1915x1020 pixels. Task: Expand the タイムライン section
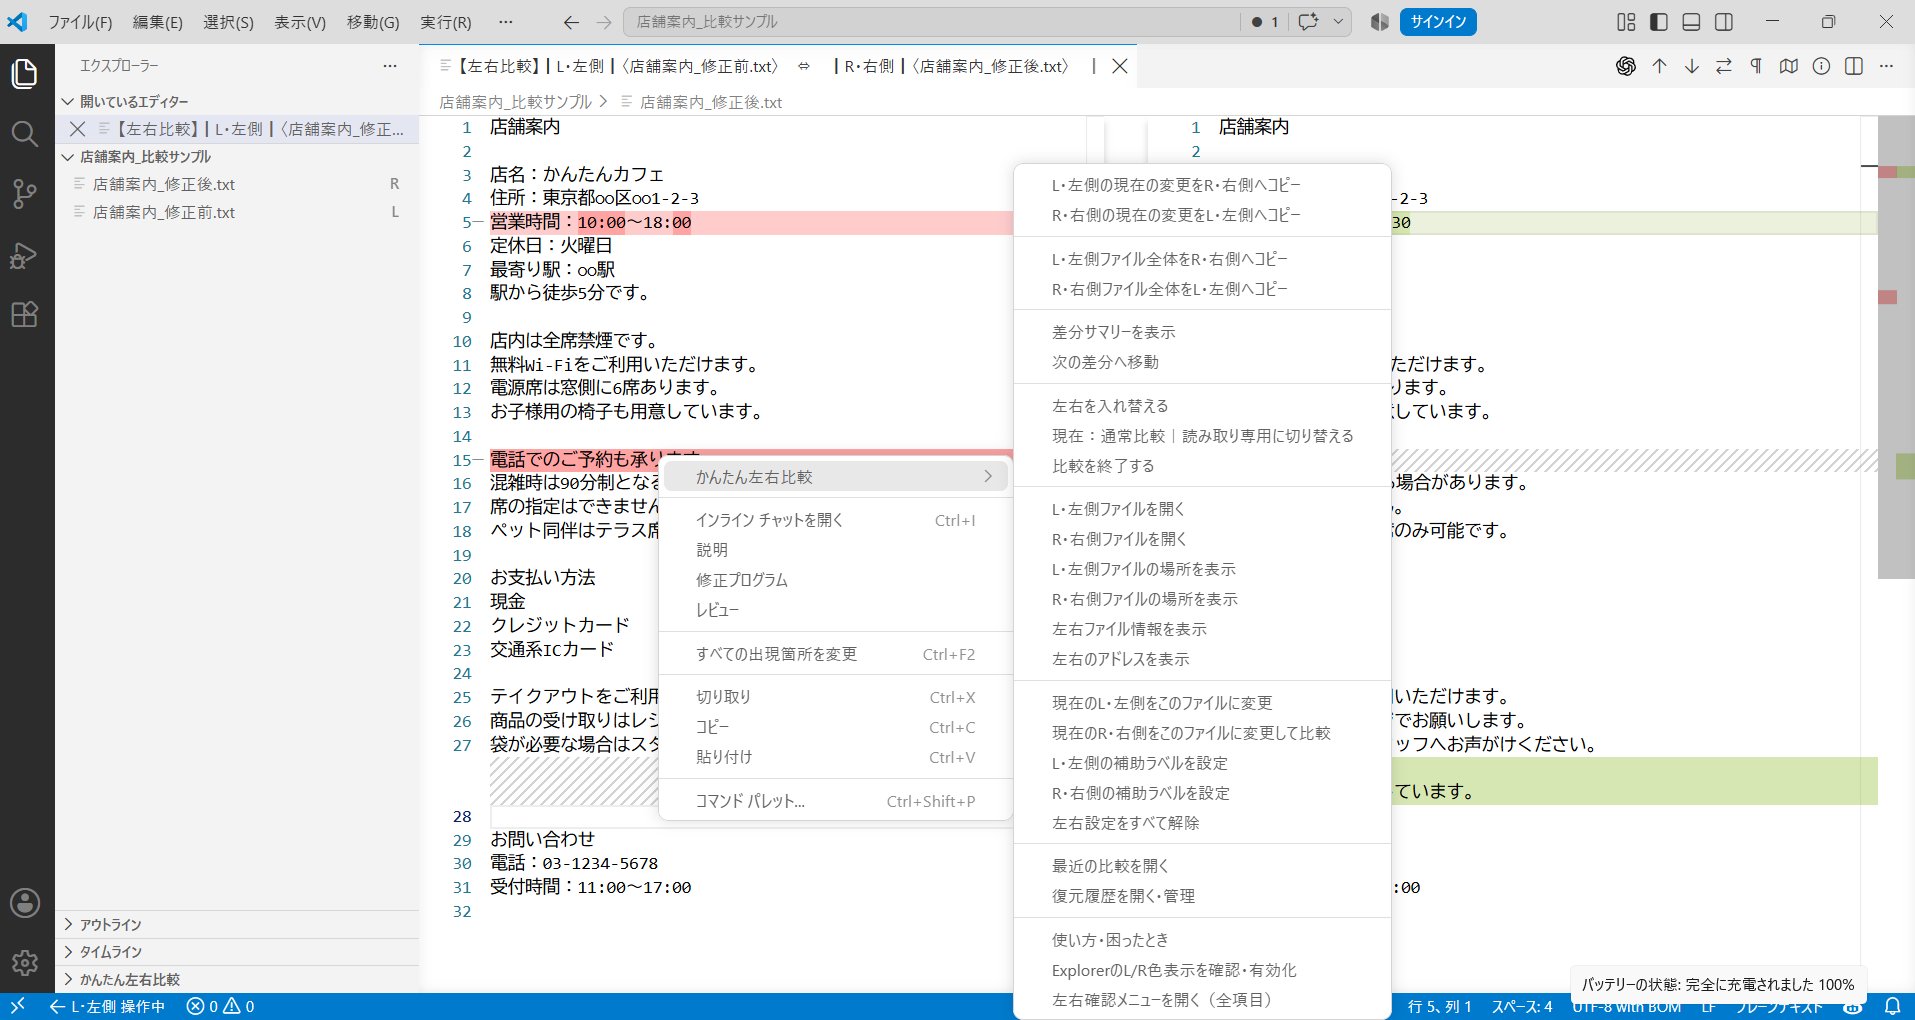coord(237,952)
